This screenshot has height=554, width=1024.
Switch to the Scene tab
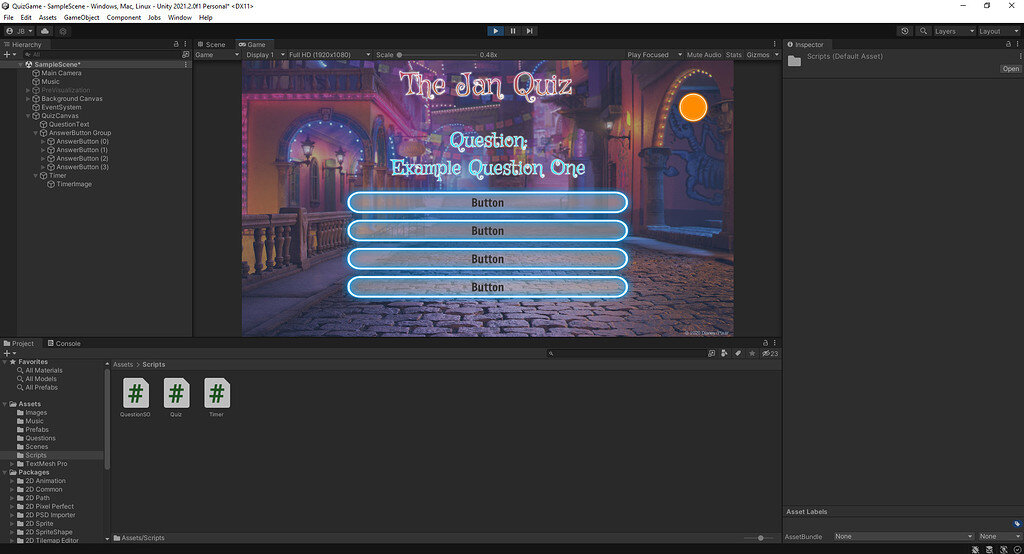[x=212, y=44]
